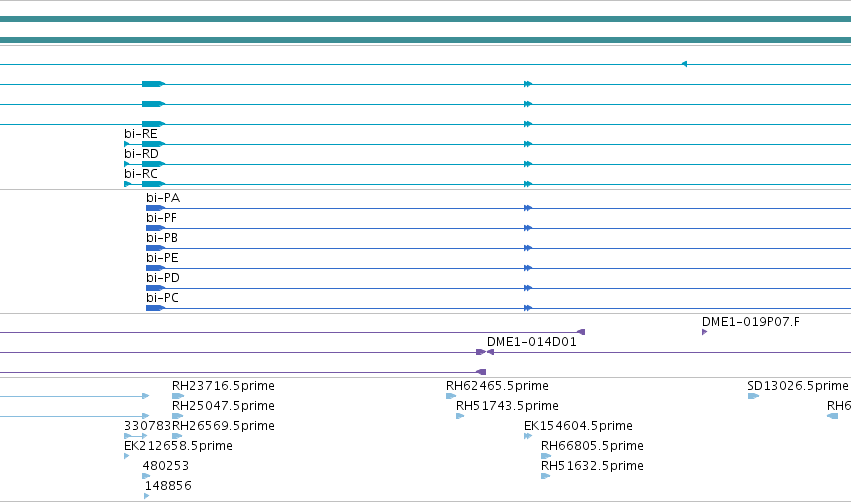Viewport: 851px width, 502px height.
Task: Click the bi-PC blue exon block
Action: pos(155,308)
